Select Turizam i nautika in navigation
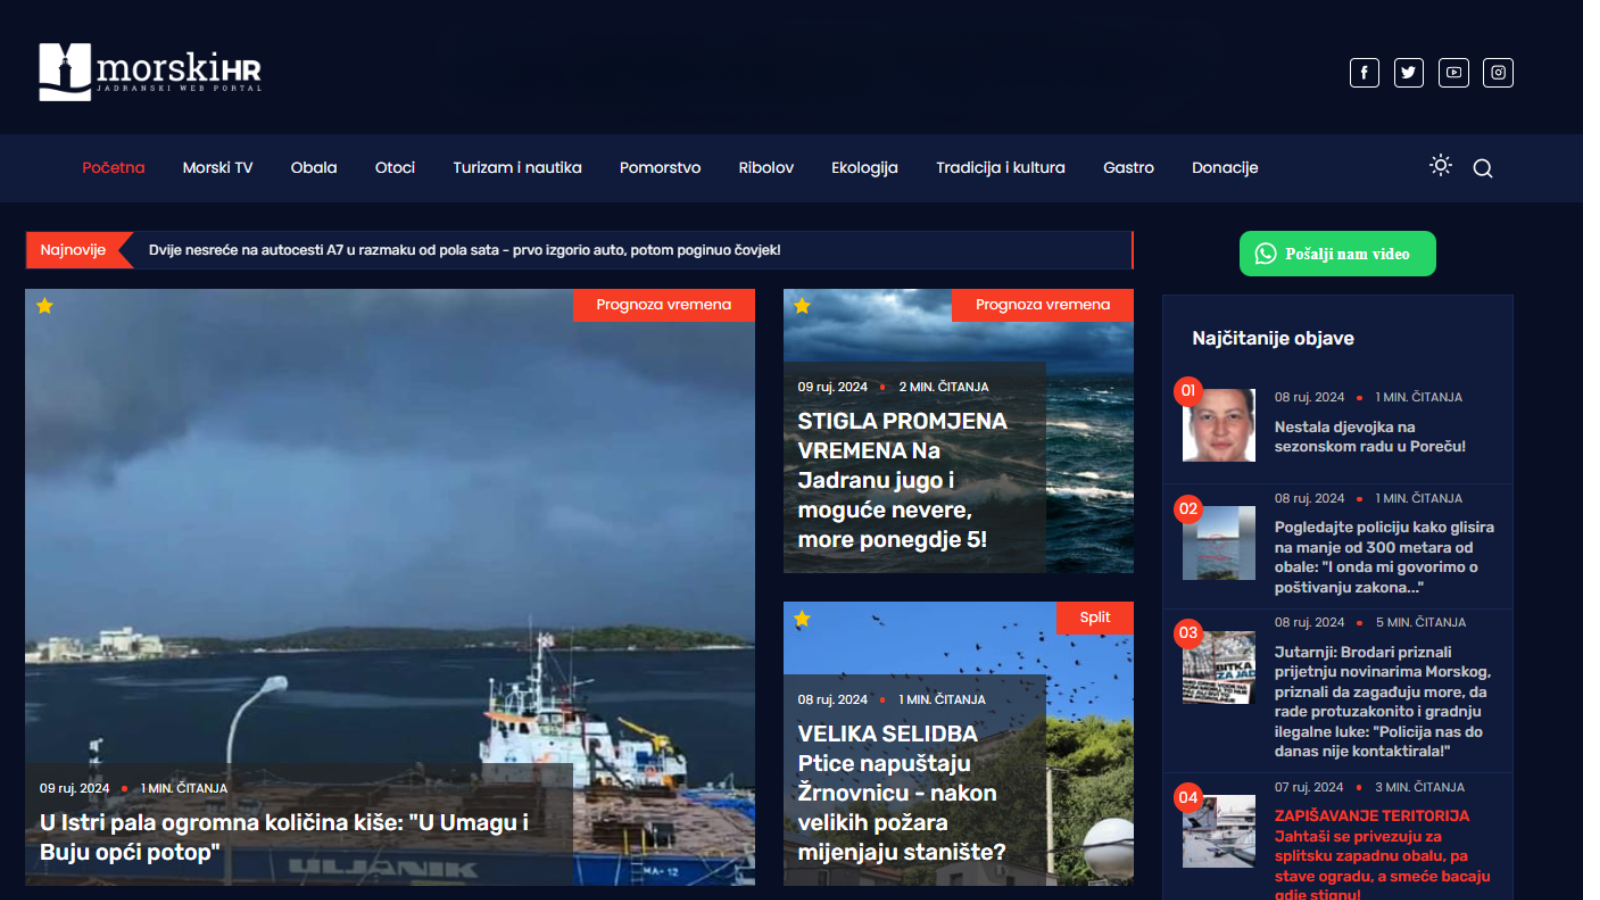The height and width of the screenshot is (900, 1600). [x=516, y=168]
